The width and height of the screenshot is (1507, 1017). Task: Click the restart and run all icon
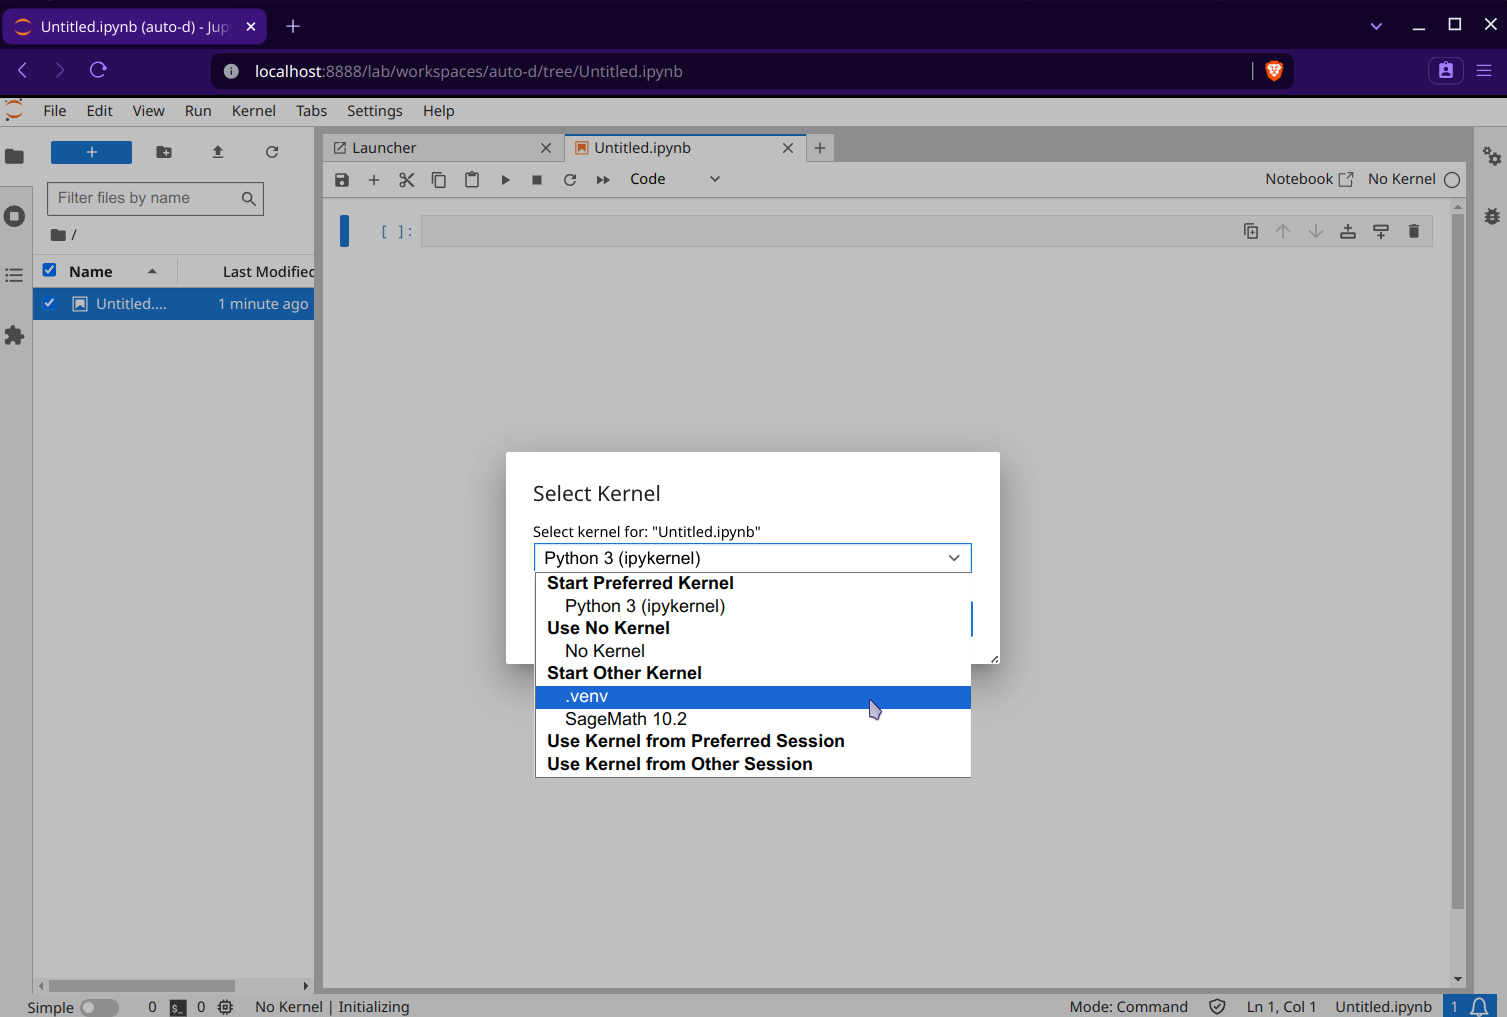603,180
